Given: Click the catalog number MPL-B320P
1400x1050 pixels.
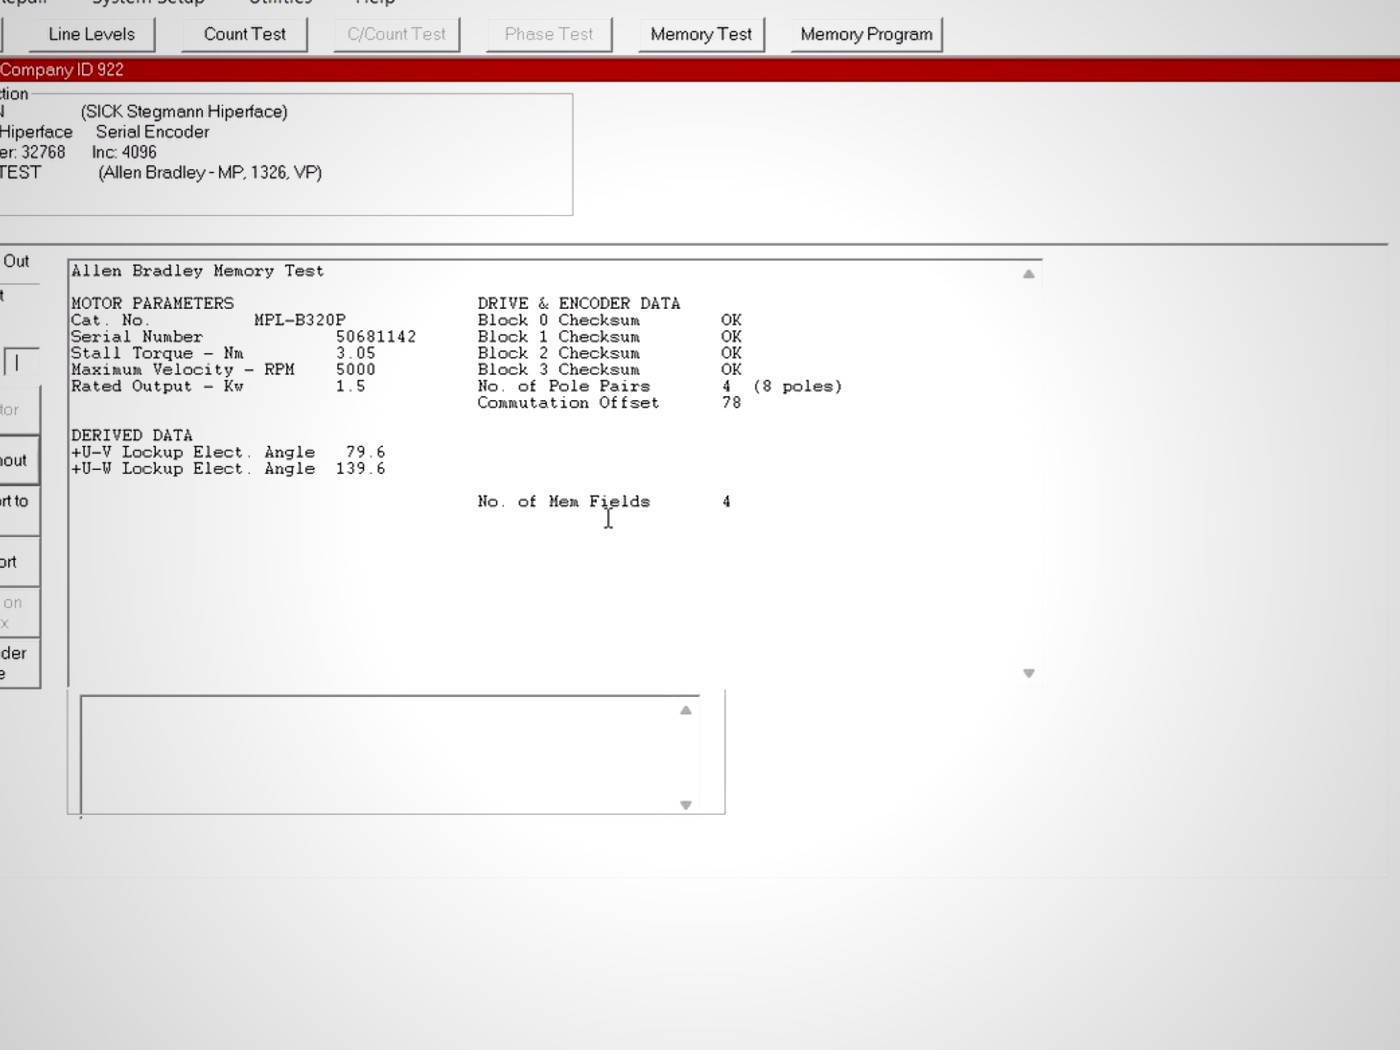Looking at the screenshot, I should [300, 320].
